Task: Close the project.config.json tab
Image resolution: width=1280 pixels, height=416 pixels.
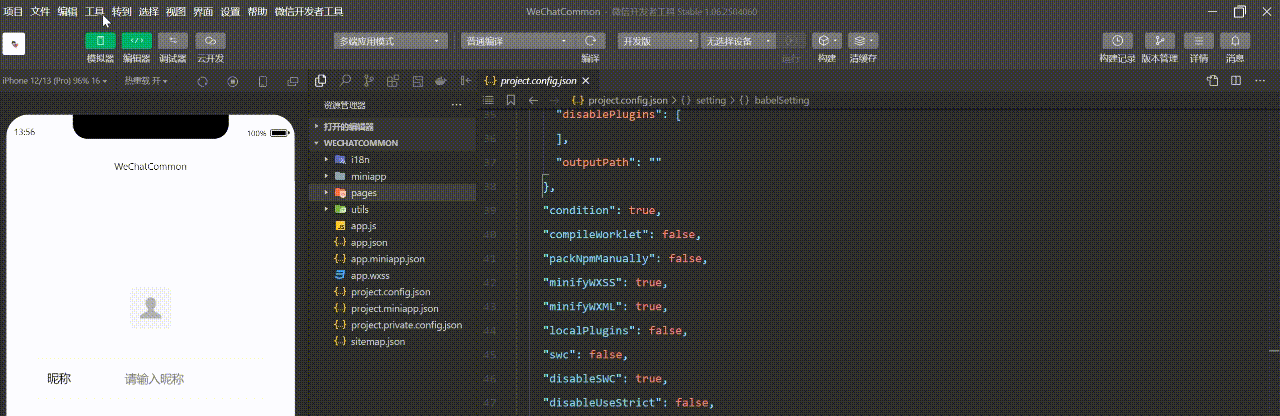Action: point(587,81)
